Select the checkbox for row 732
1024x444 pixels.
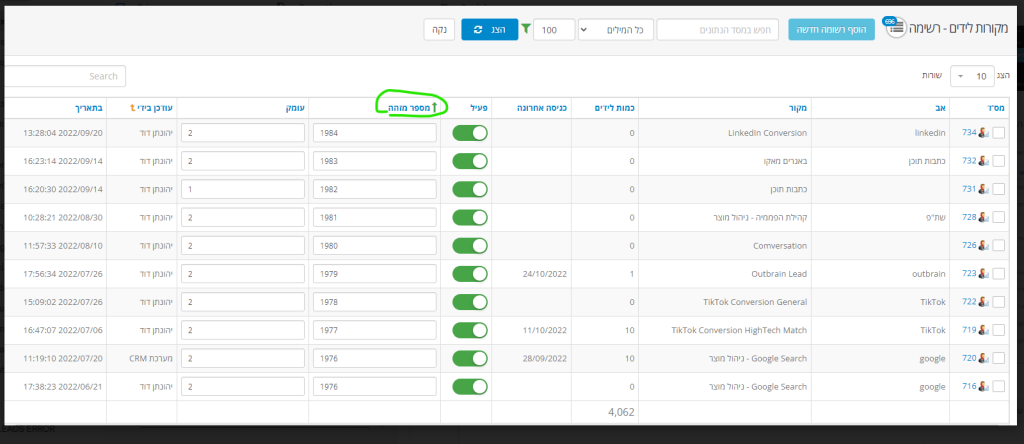tap(1000, 161)
